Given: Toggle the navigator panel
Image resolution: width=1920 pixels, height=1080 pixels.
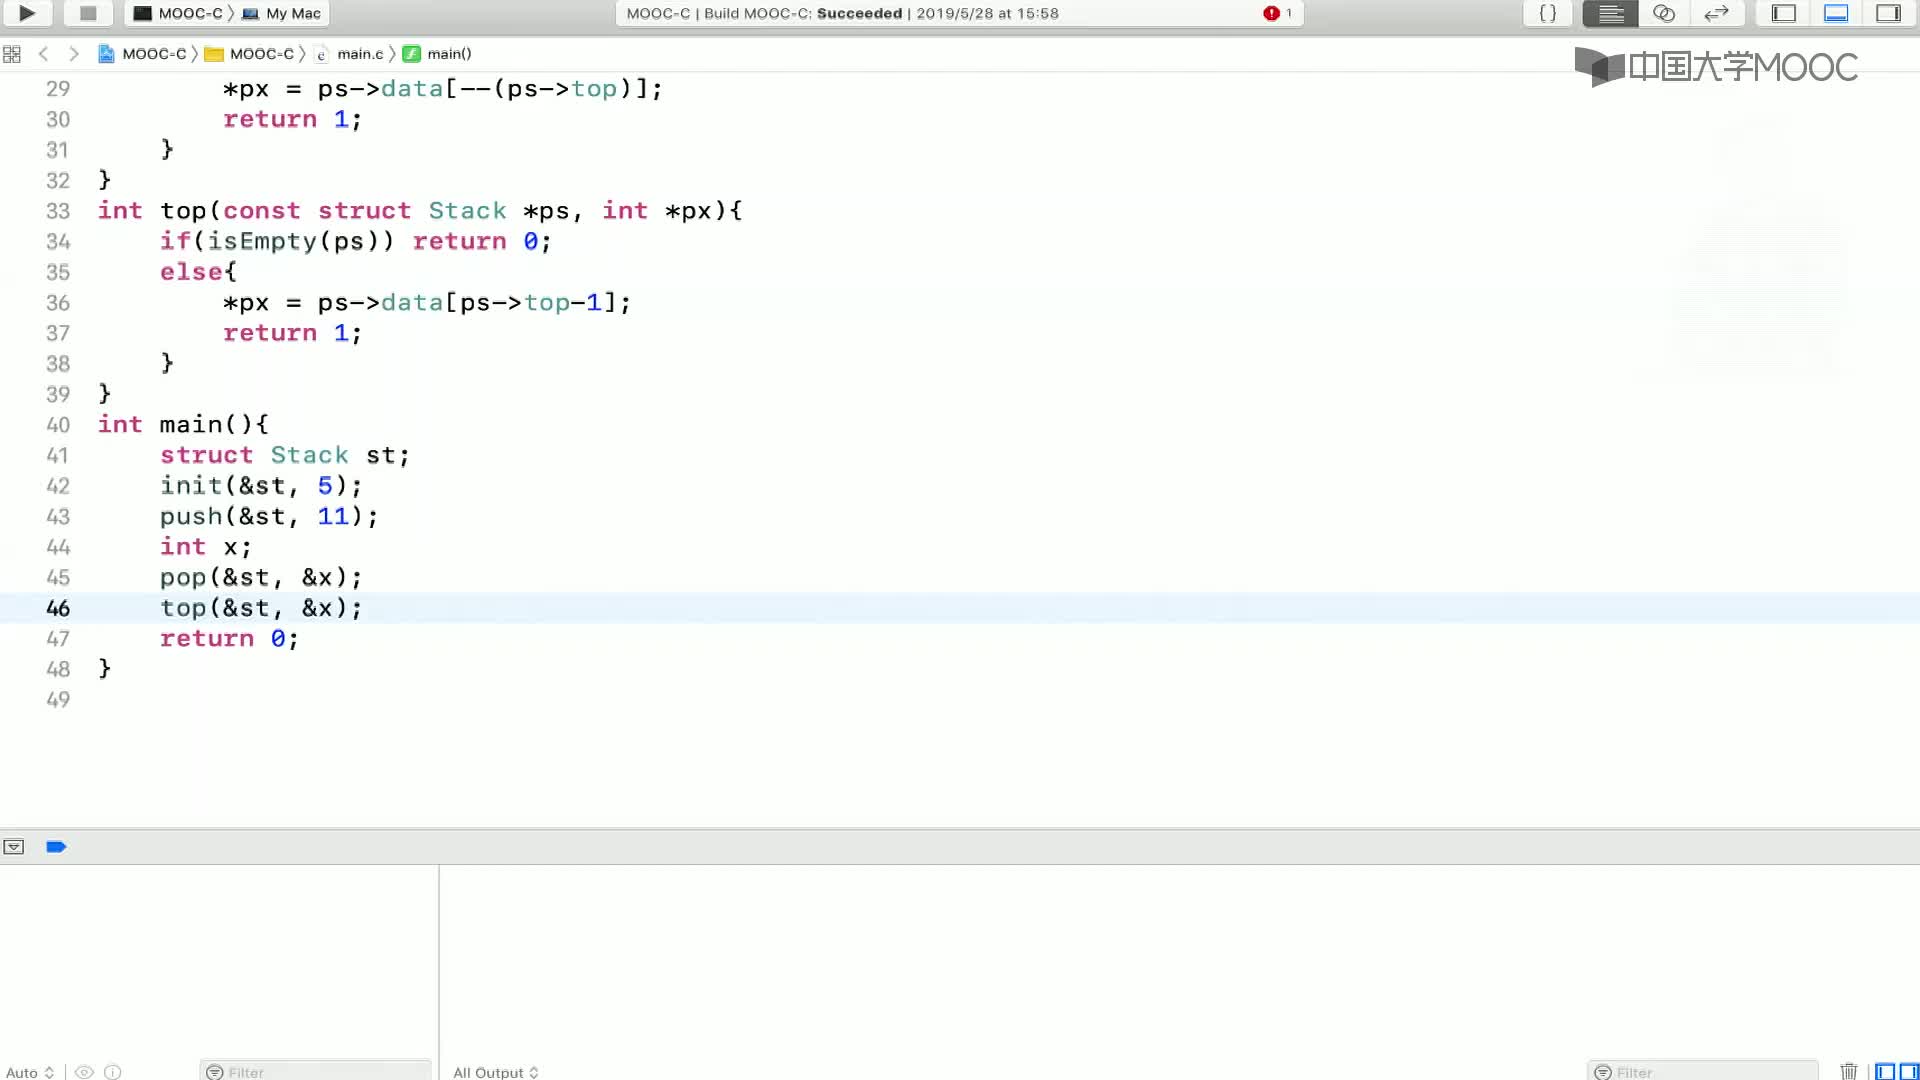Looking at the screenshot, I should point(1784,13).
